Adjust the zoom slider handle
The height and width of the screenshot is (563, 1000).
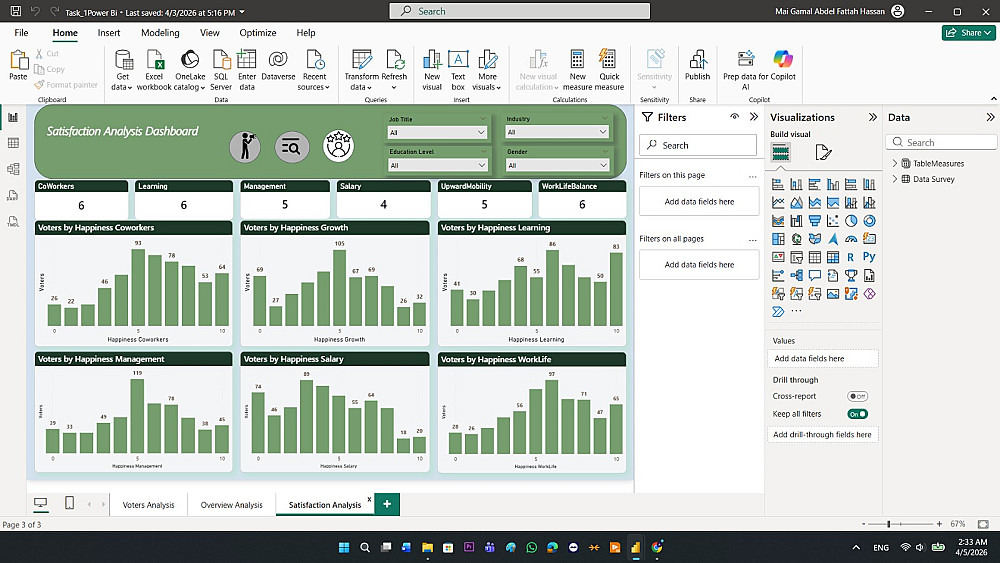pos(888,524)
